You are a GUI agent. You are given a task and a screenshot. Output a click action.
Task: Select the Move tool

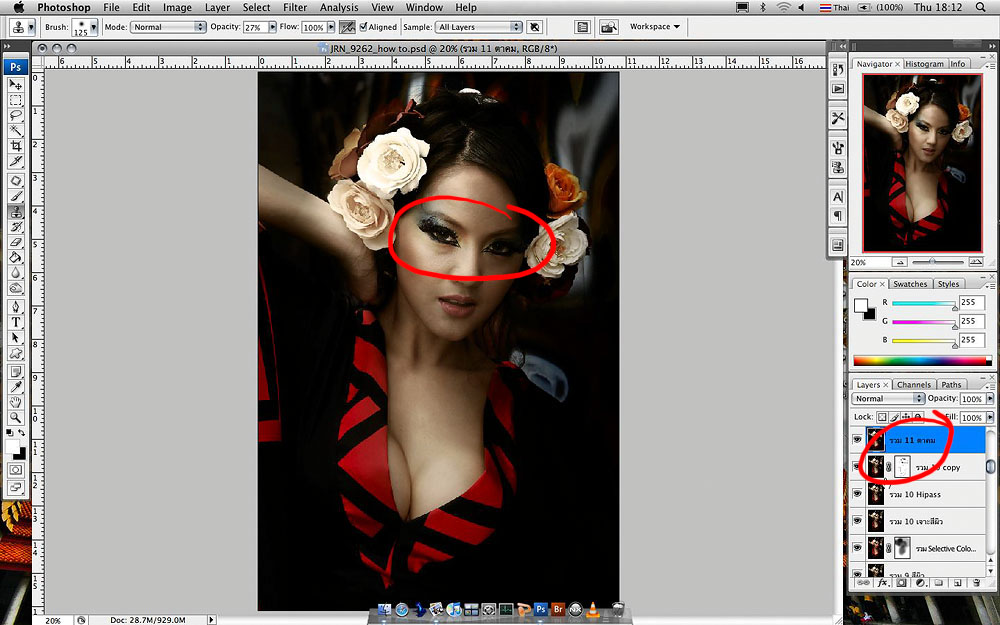(x=15, y=85)
